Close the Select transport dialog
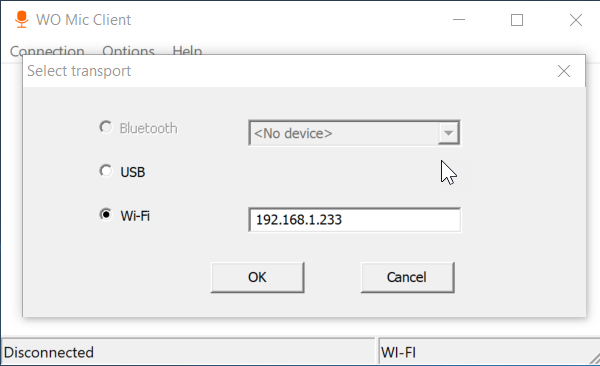Screen dimensions: 600x366 (564, 71)
